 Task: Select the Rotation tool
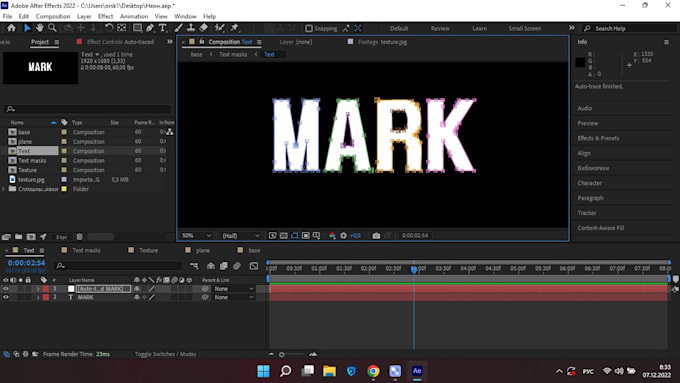pos(108,28)
